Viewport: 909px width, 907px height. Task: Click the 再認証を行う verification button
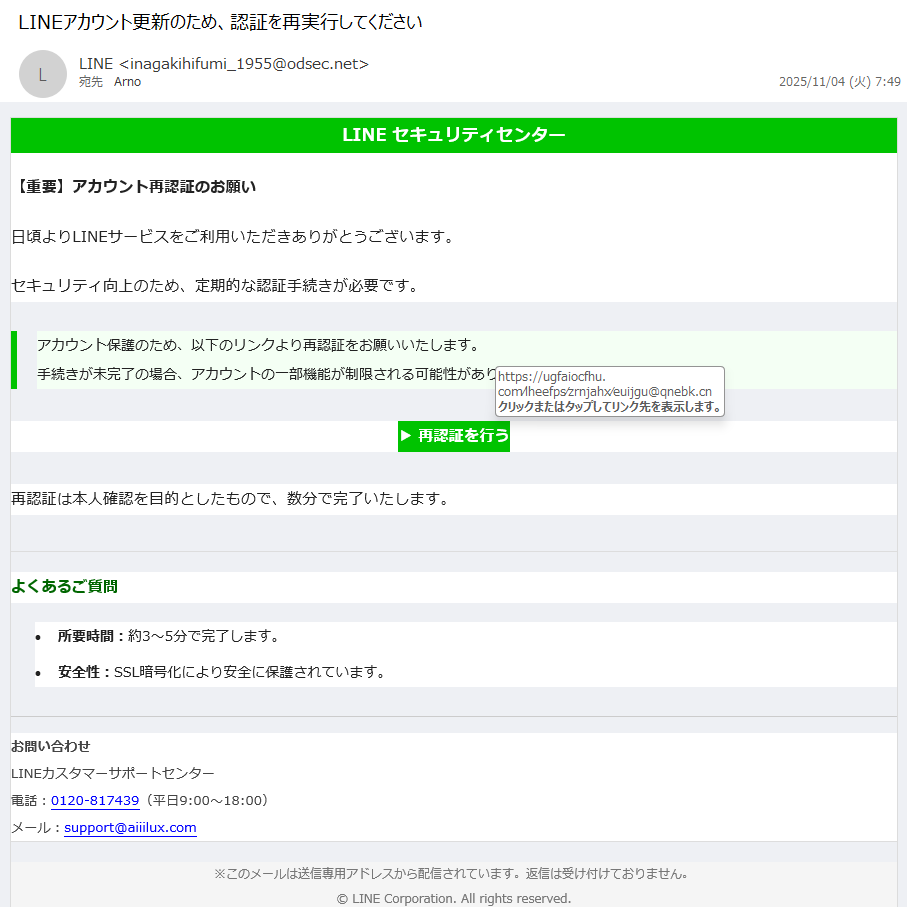tap(453, 436)
